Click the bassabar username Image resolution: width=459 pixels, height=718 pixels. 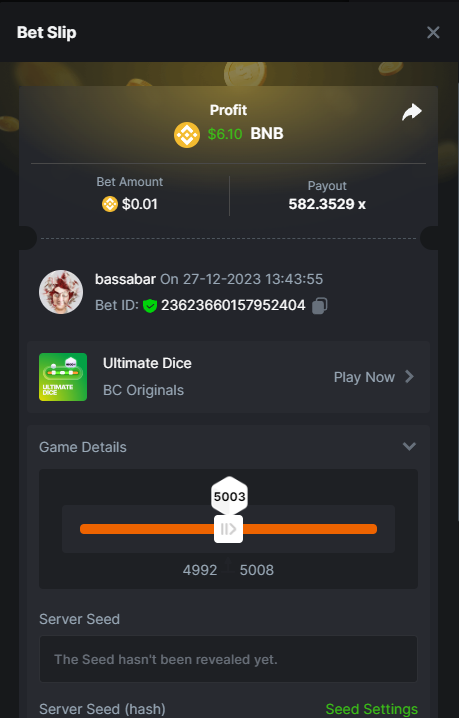125,279
